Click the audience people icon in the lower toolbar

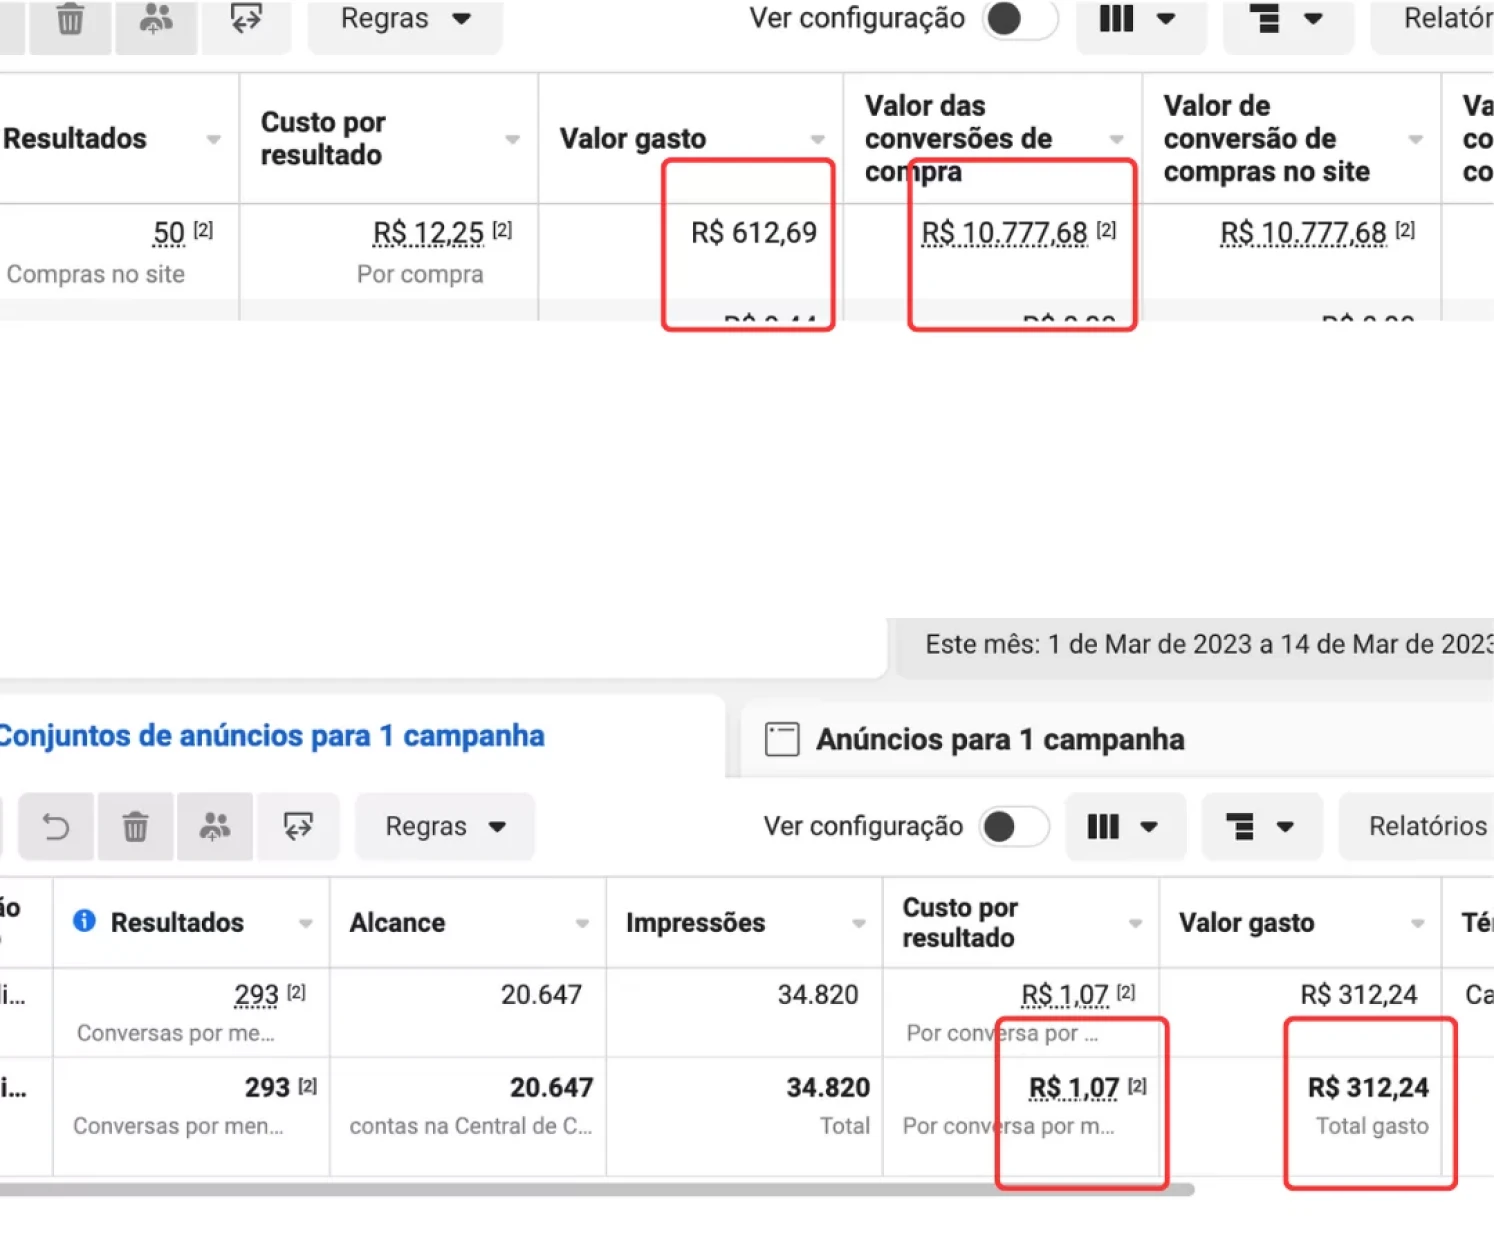tap(214, 826)
